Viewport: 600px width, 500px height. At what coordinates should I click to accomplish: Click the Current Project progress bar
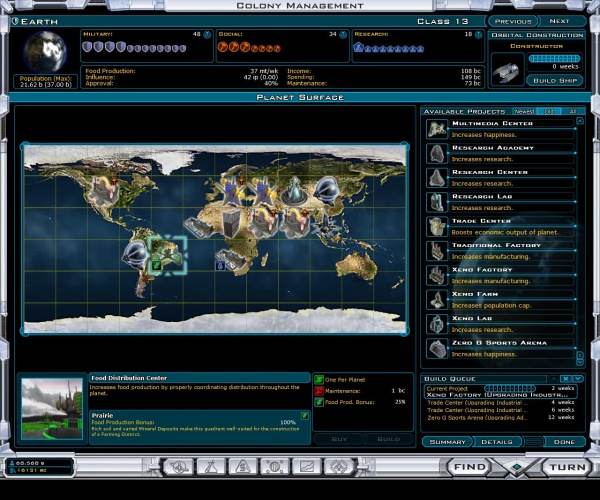[510, 388]
